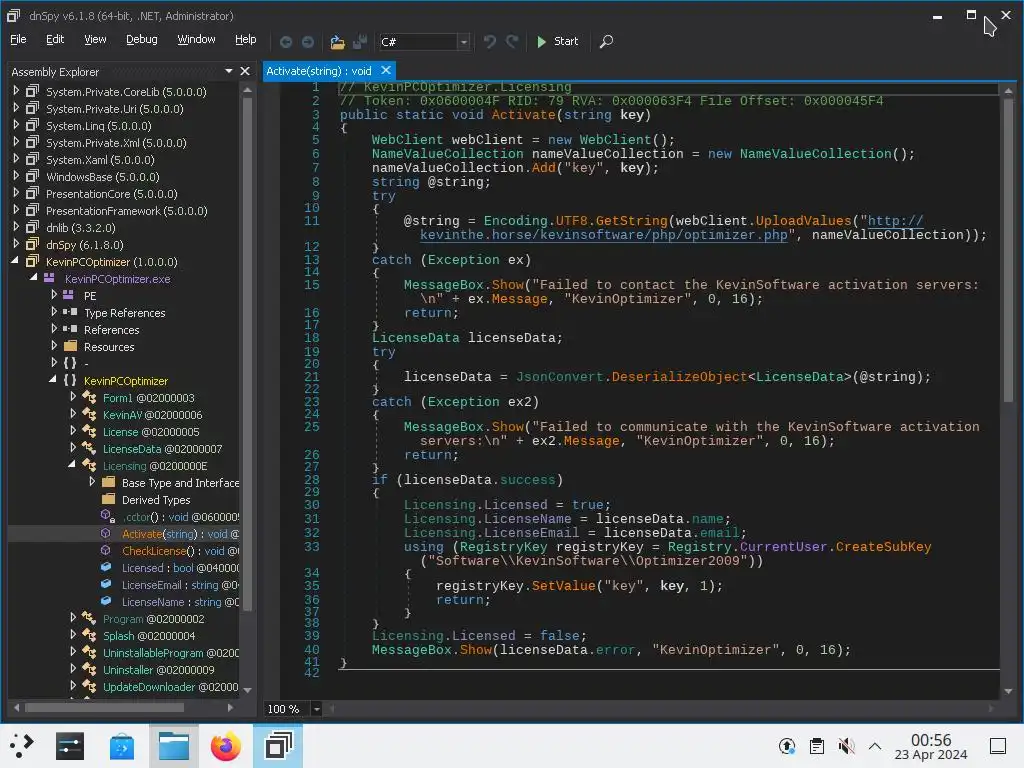
Task: Open an assembly using the folder icon
Action: click(337, 42)
